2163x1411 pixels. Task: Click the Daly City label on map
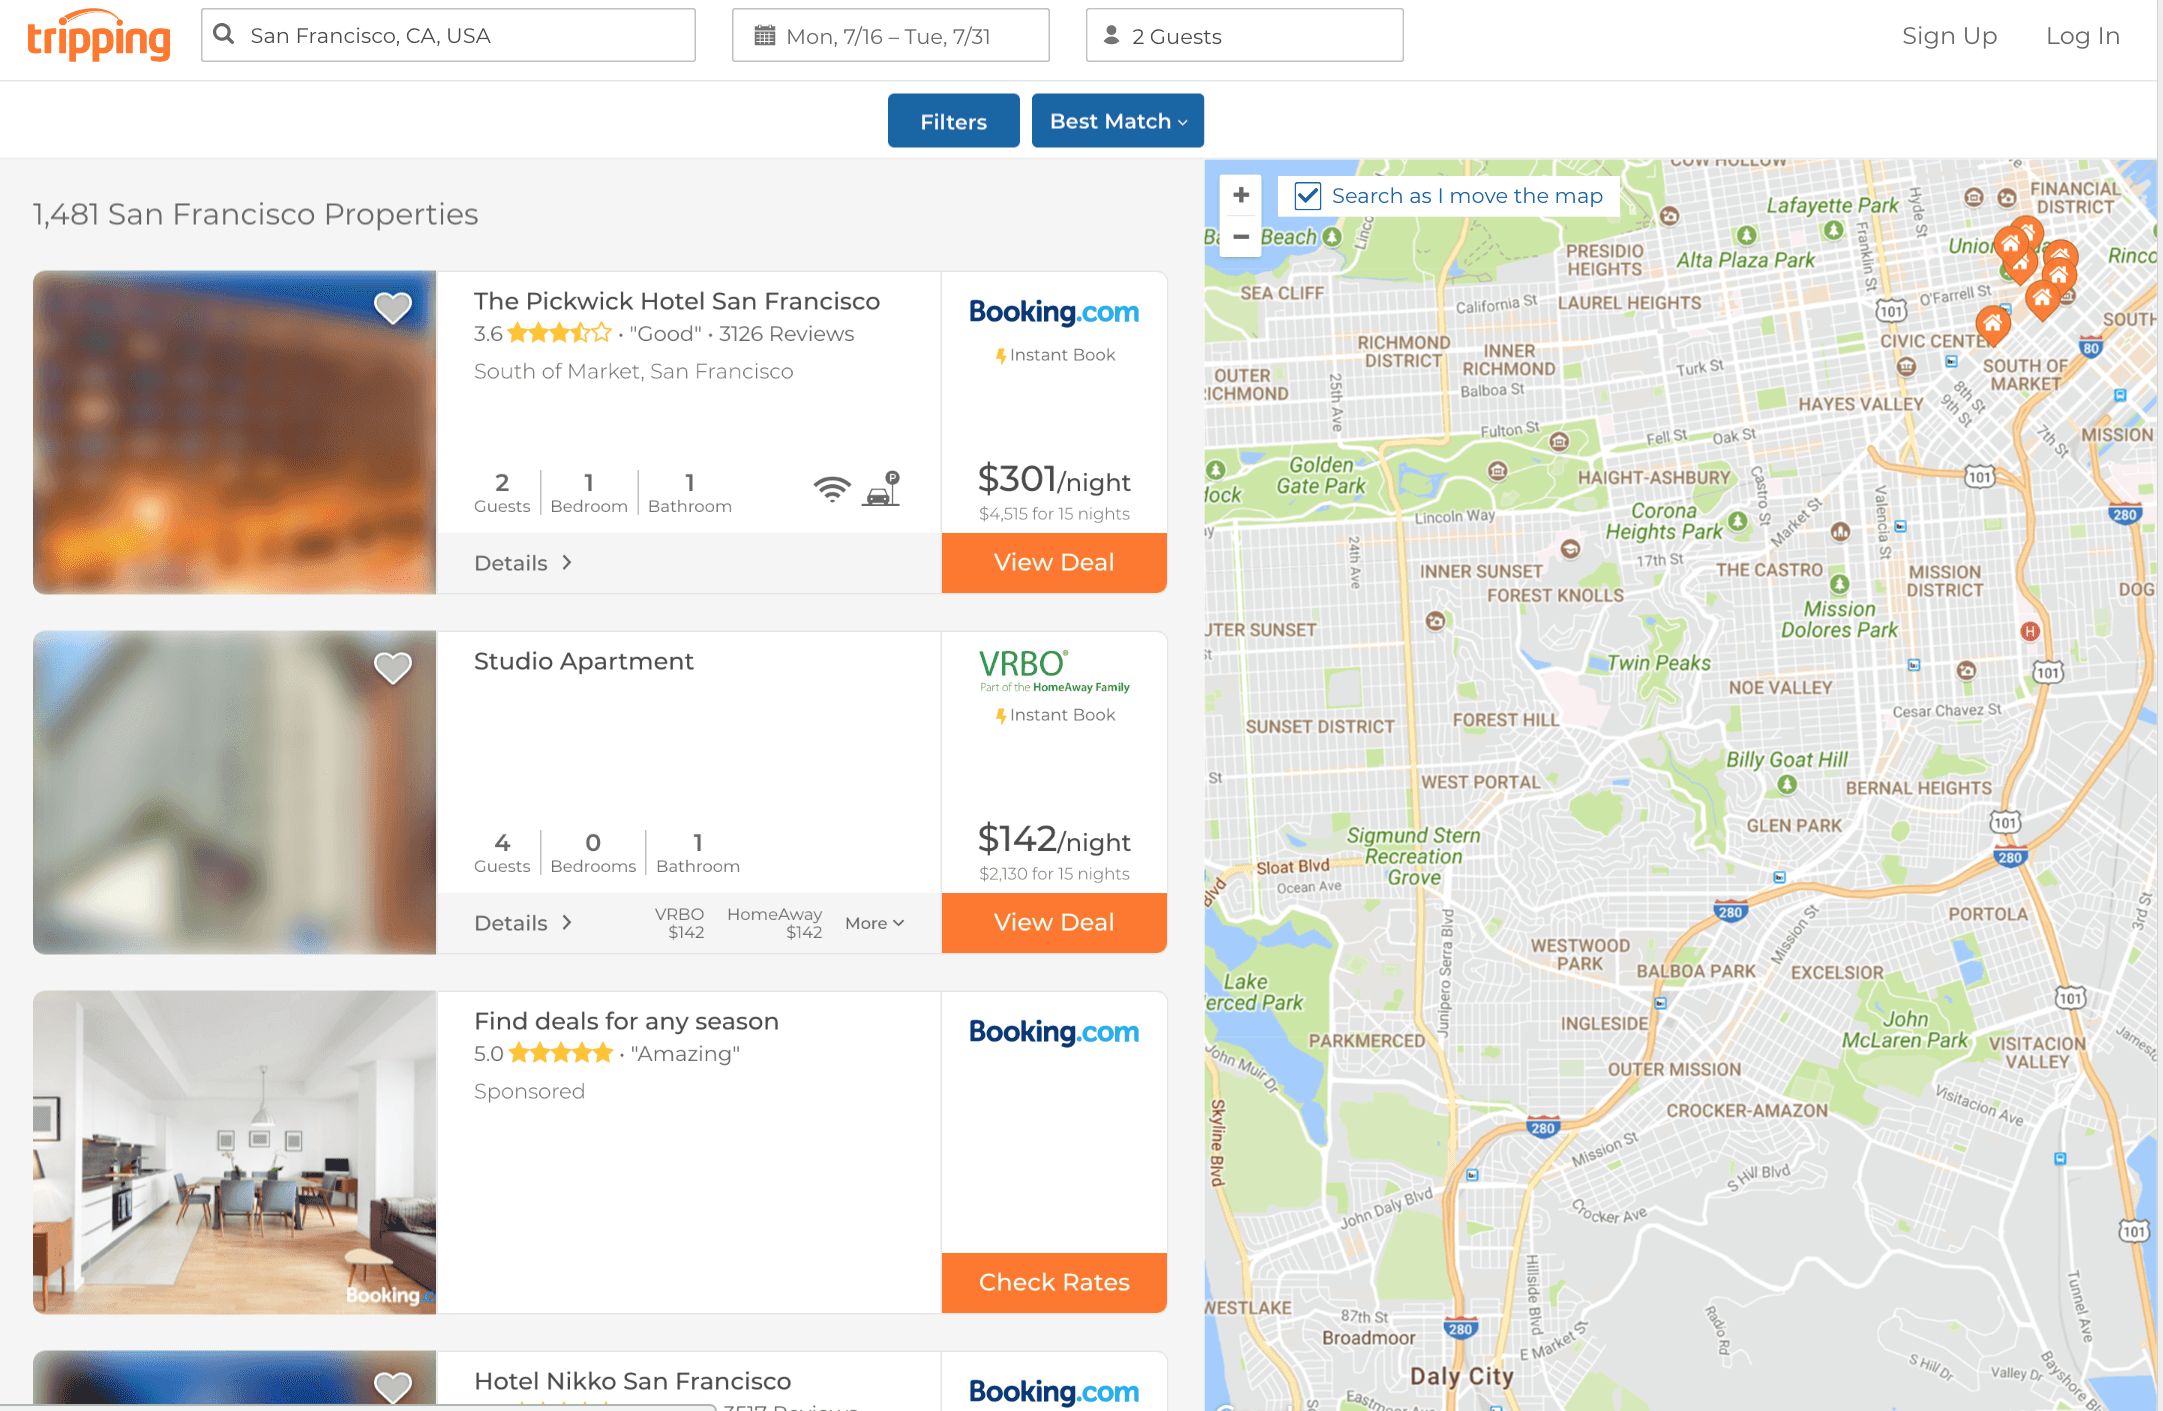pyautogui.click(x=1461, y=1376)
